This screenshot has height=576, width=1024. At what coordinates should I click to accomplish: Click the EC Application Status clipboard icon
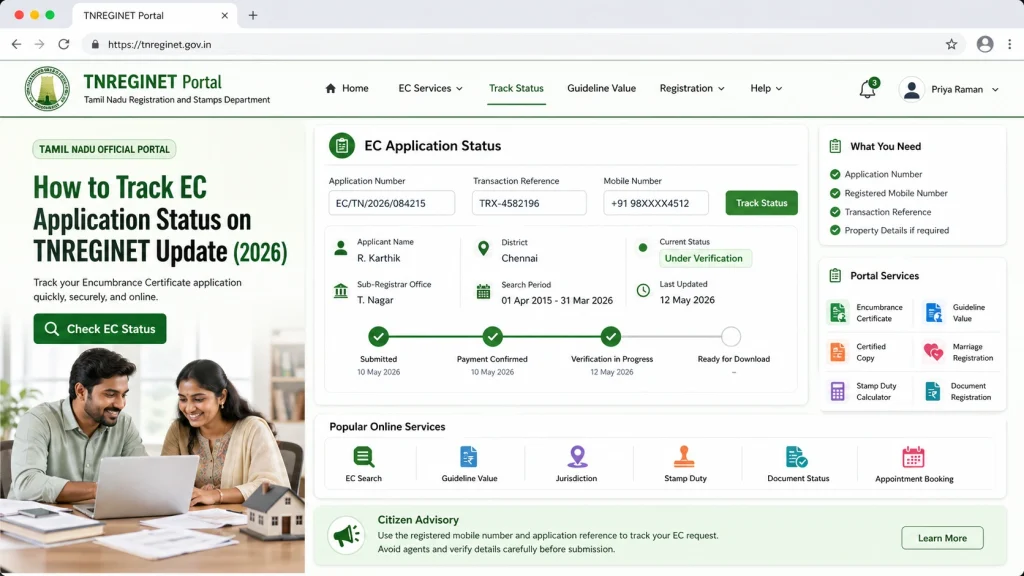coord(342,146)
